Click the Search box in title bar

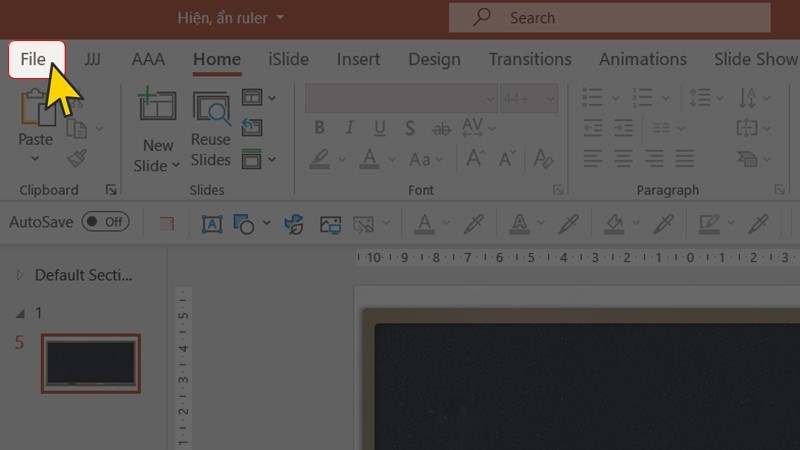pos(610,18)
